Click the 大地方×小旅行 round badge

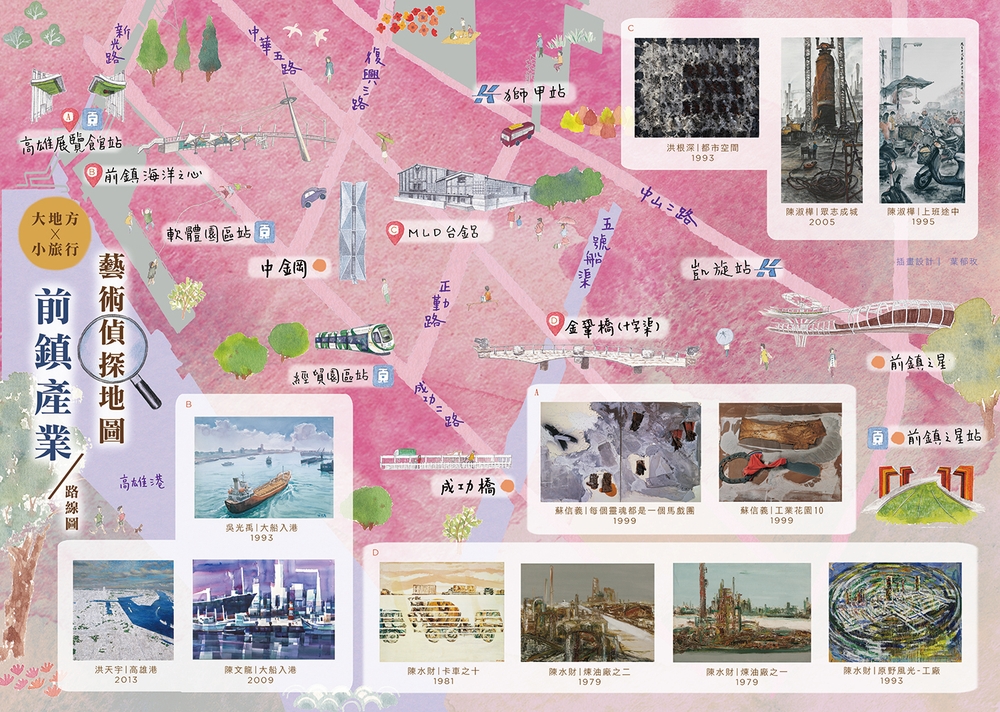pyautogui.click(x=55, y=234)
